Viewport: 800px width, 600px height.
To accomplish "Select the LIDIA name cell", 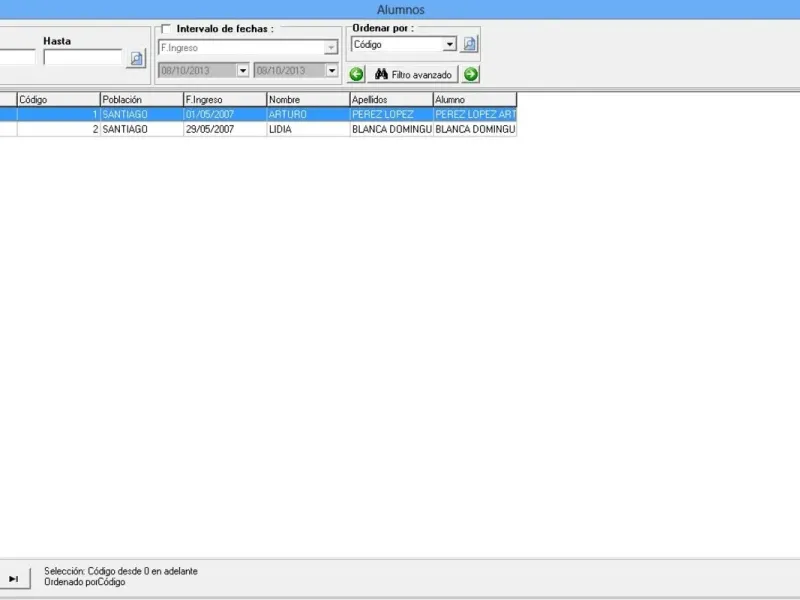I will pyautogui.click(x=308, y=129).
